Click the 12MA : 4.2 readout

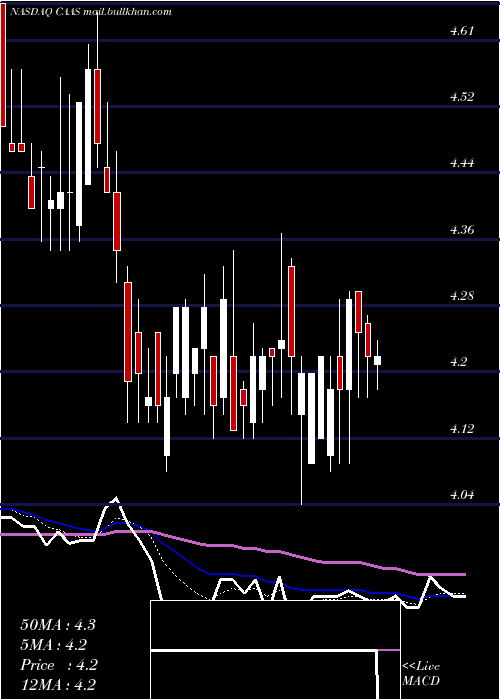[58, 685]
